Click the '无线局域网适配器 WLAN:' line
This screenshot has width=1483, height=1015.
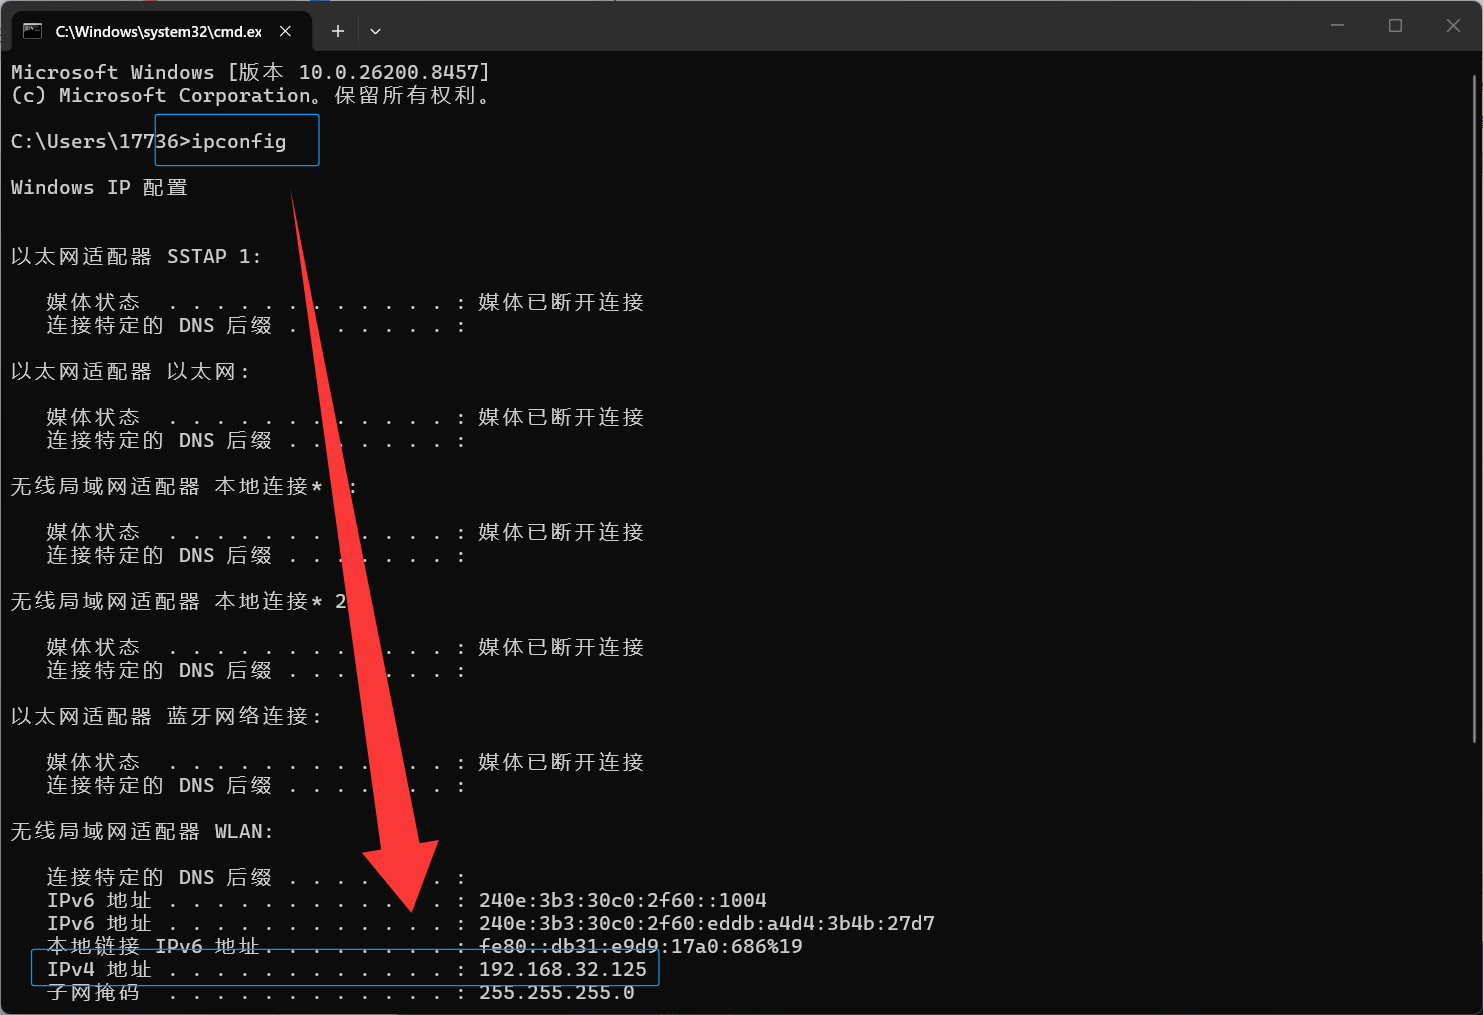click(142, 831)
